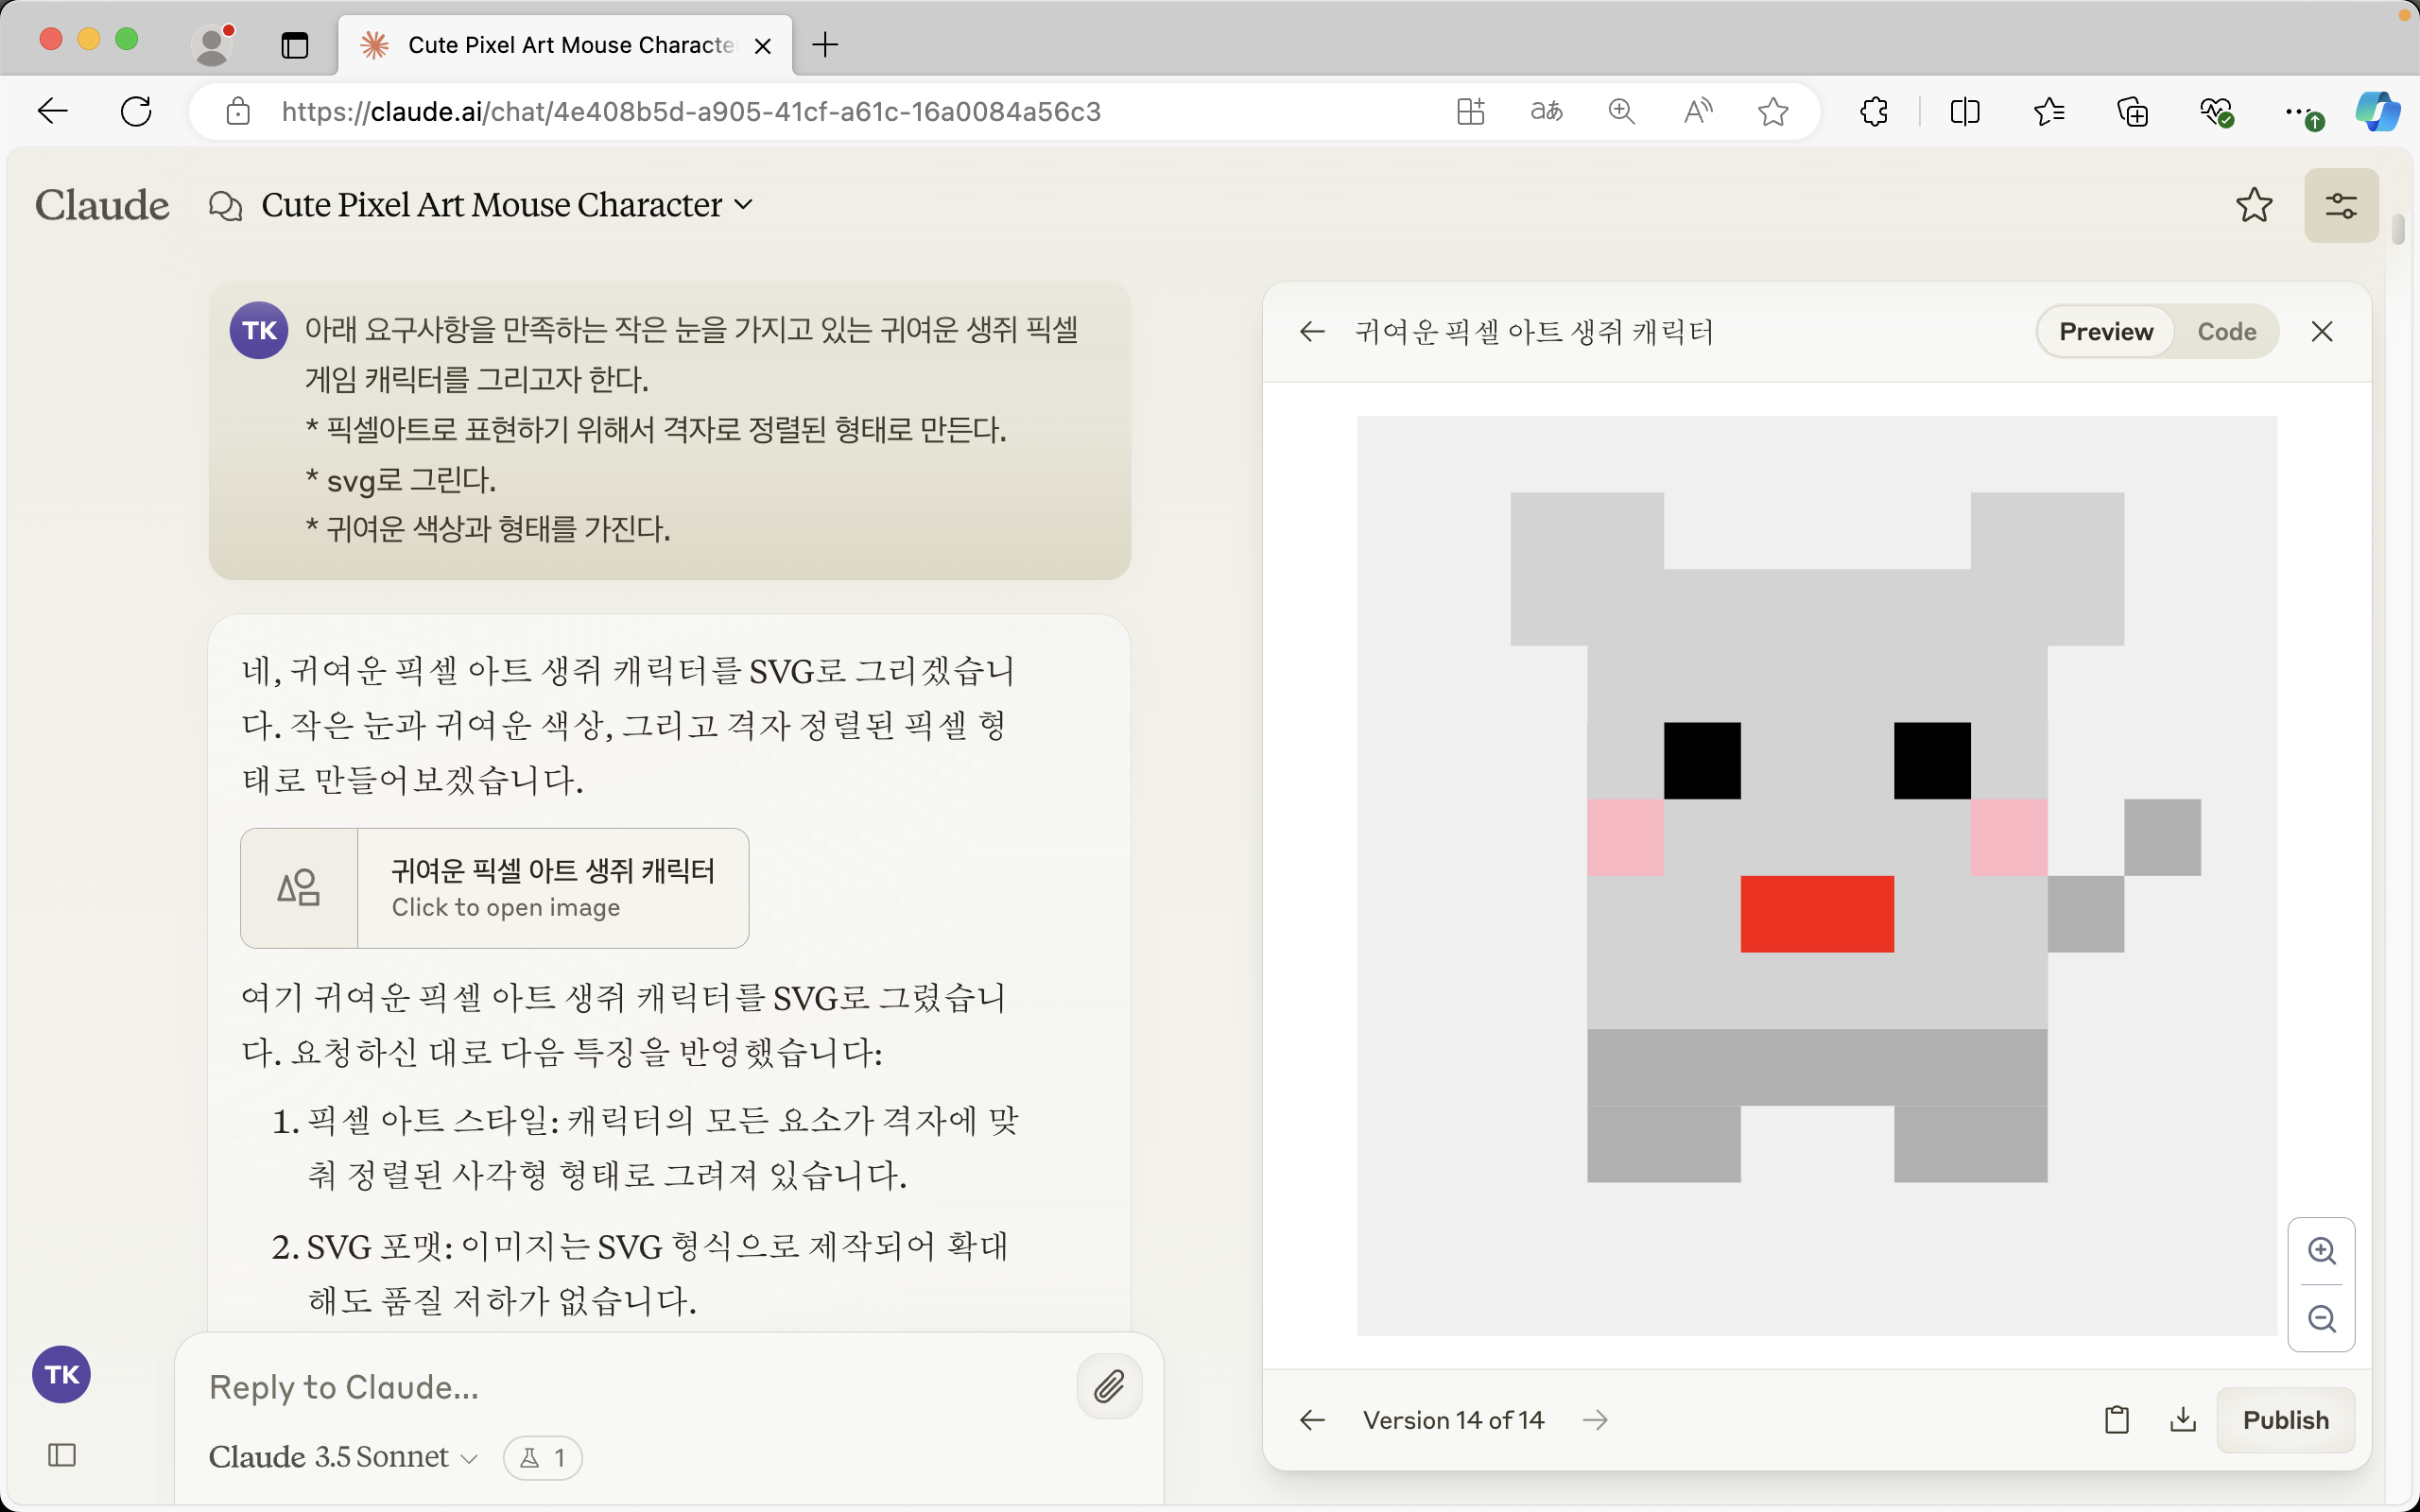
Task: Open browser extensions puzzle icon
Action: [1874, 111]
